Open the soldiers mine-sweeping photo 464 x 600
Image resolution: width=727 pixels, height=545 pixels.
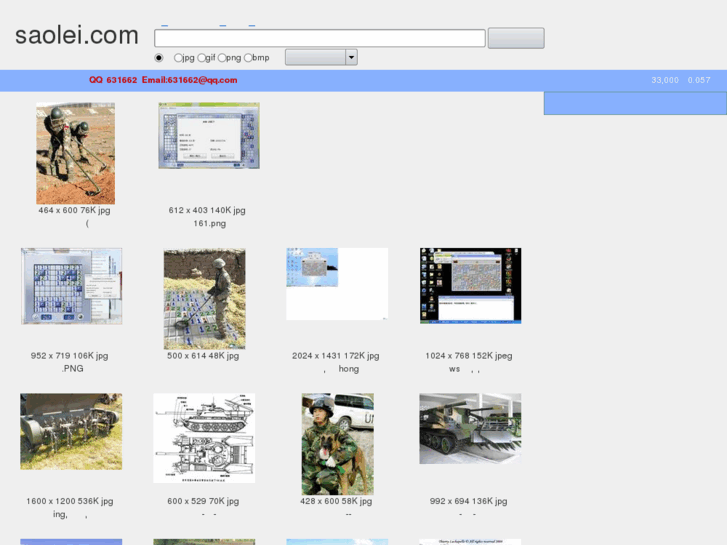tap(76, 154)
